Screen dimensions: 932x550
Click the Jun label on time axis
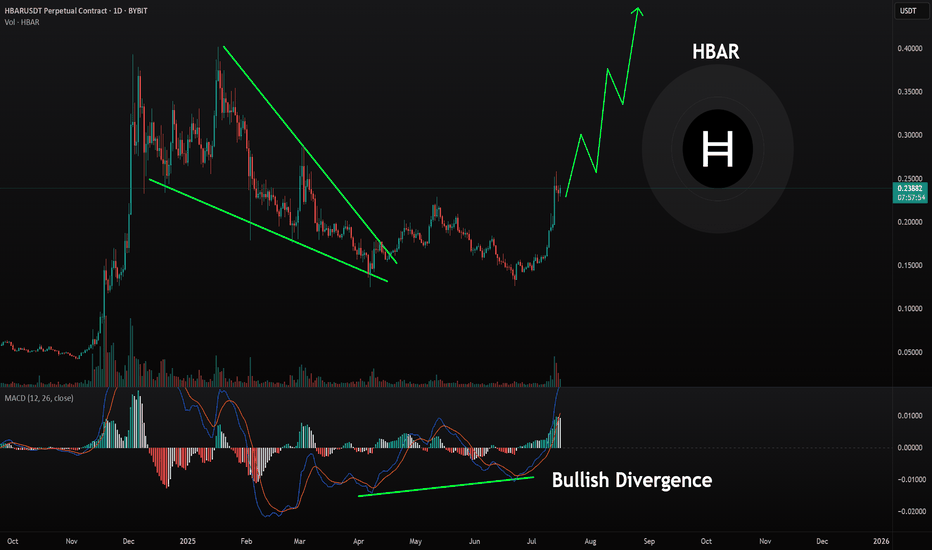click(x=474, y=541)
